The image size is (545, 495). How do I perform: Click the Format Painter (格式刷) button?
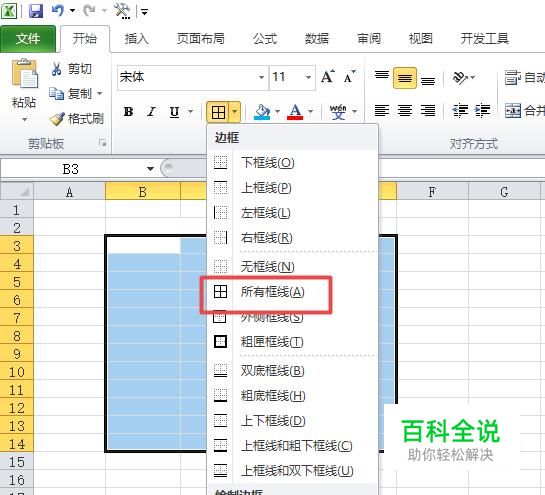76,119
